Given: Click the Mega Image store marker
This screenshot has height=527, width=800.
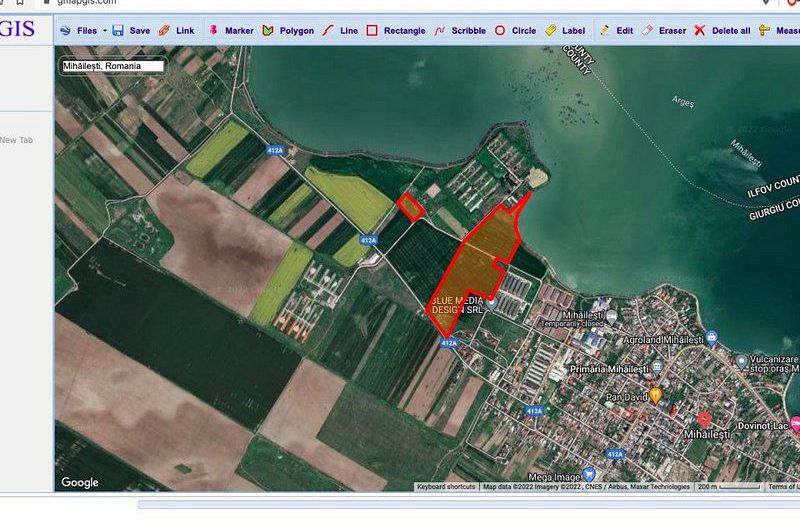Looking at the screenshot, I should point(589,474).
